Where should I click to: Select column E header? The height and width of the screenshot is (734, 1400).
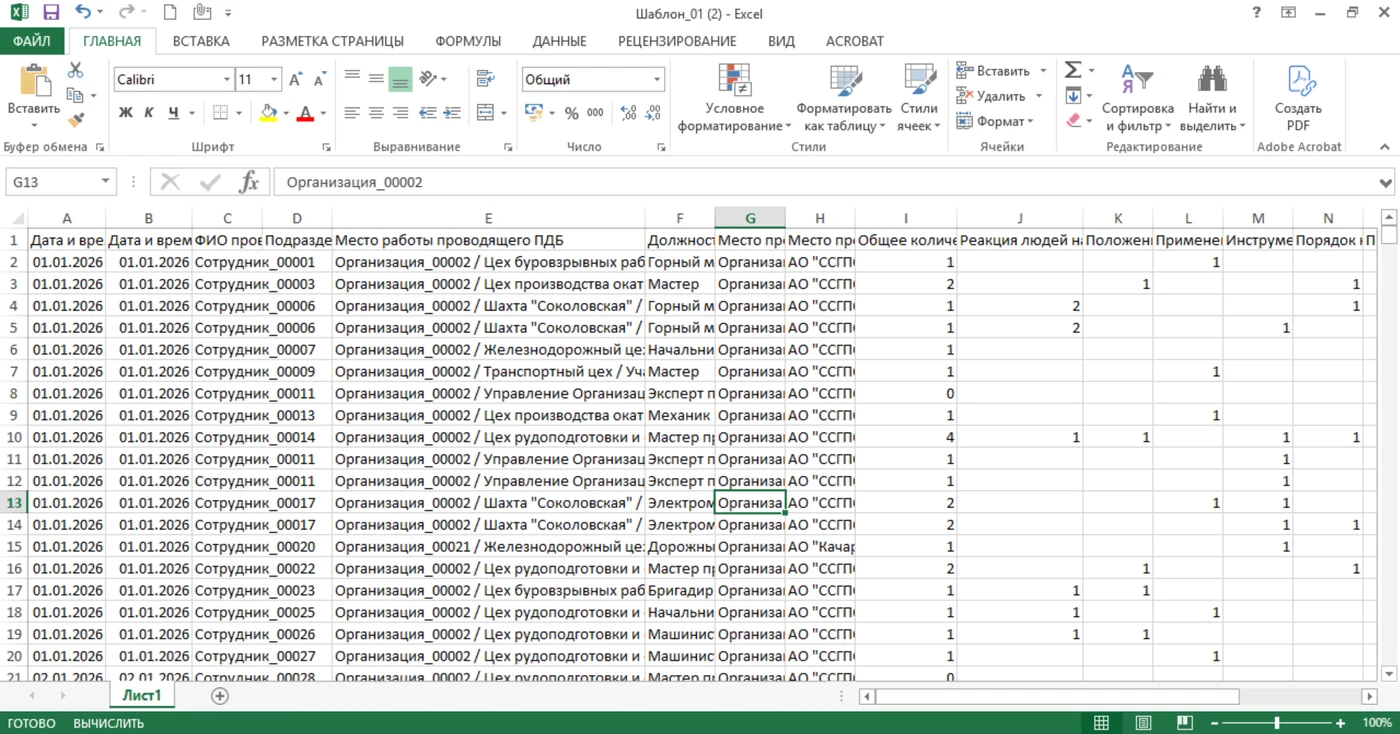point(488,218)
